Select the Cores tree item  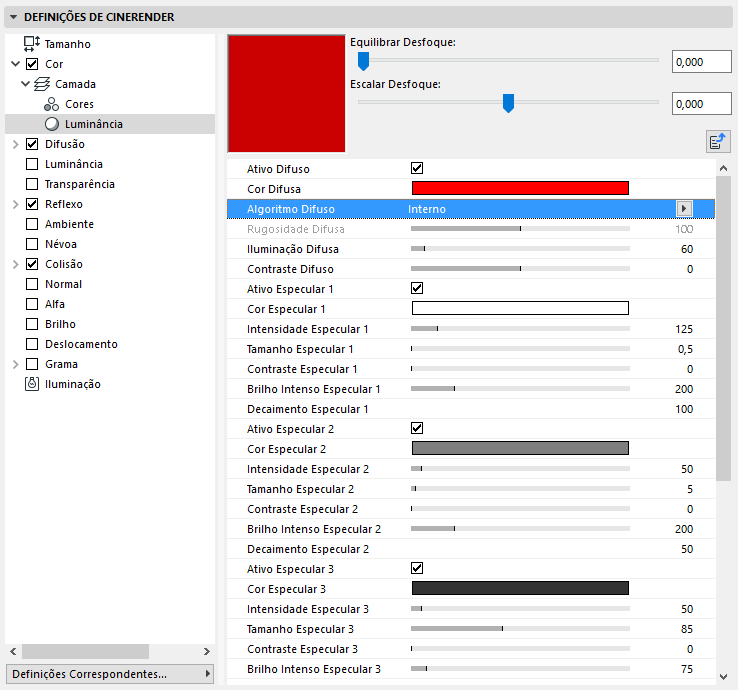(79, 104)
